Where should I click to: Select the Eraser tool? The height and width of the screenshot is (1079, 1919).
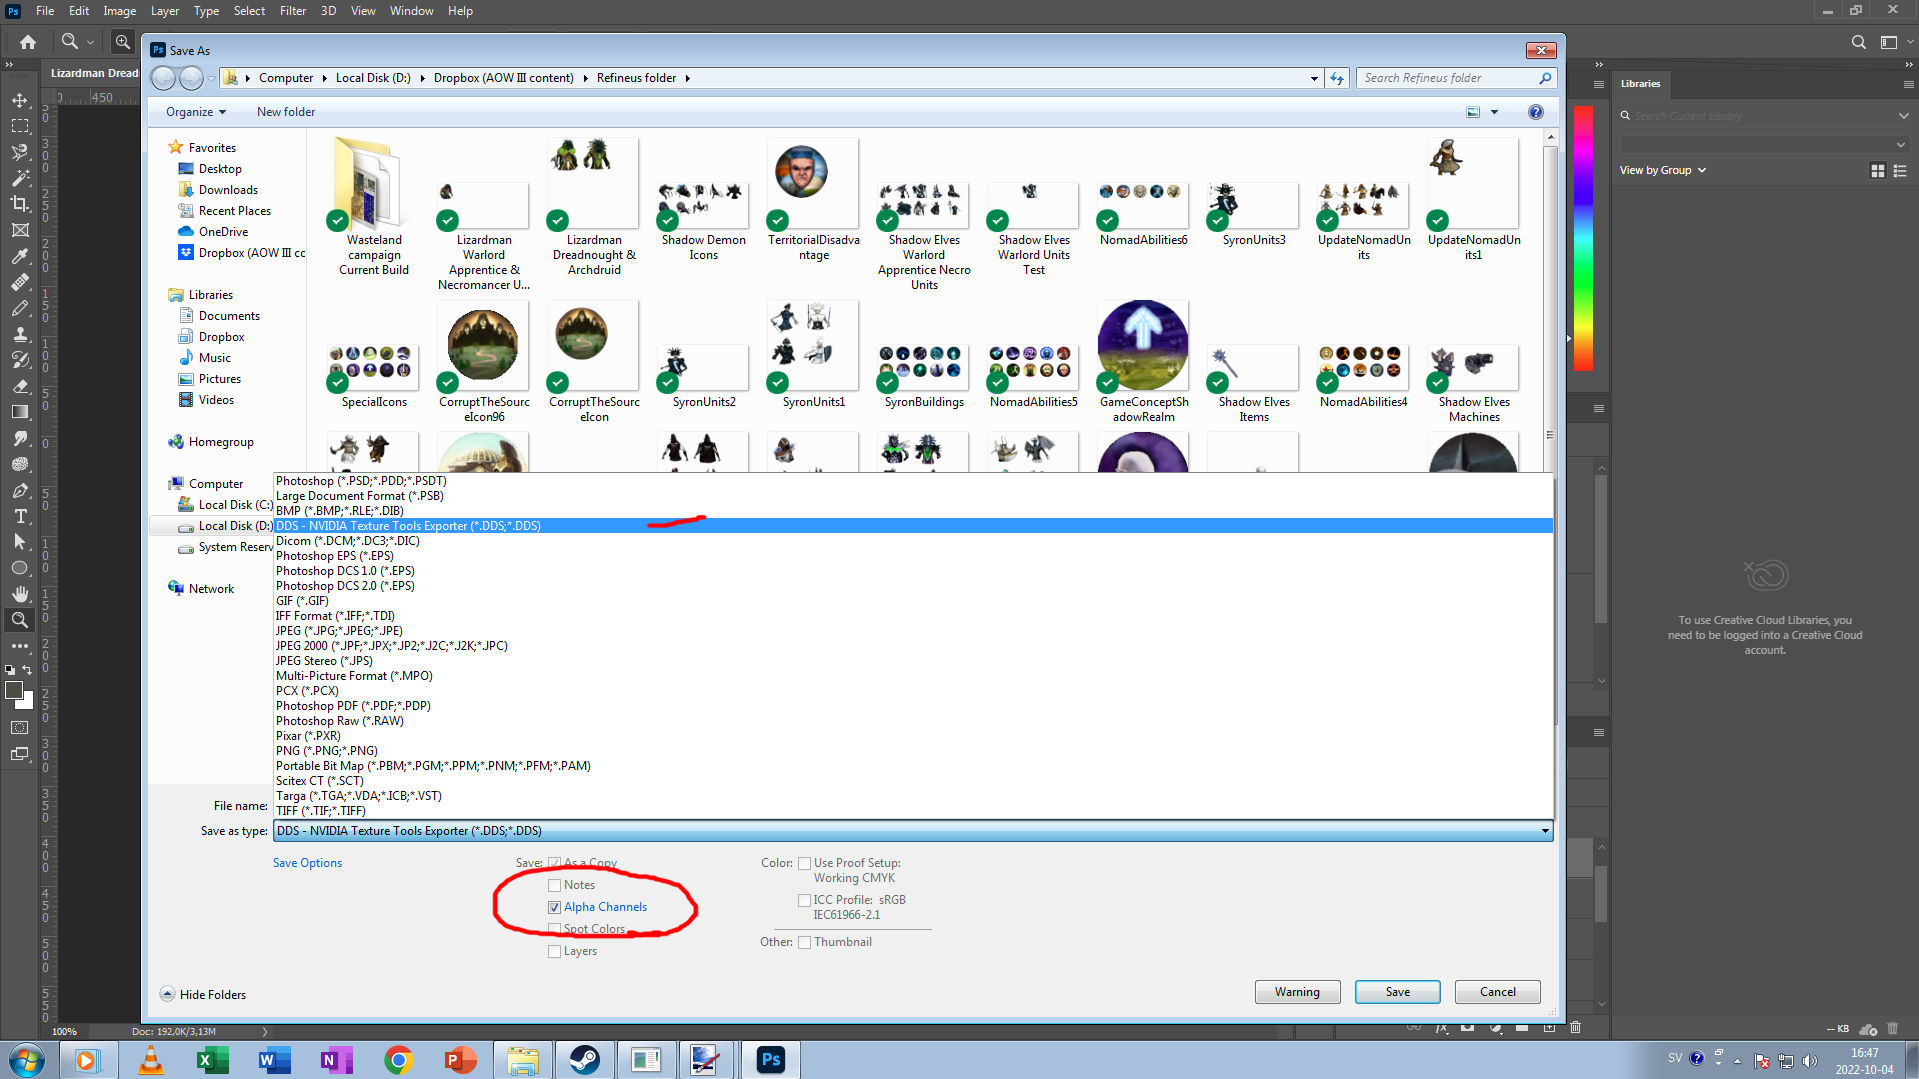pos(20,386)
